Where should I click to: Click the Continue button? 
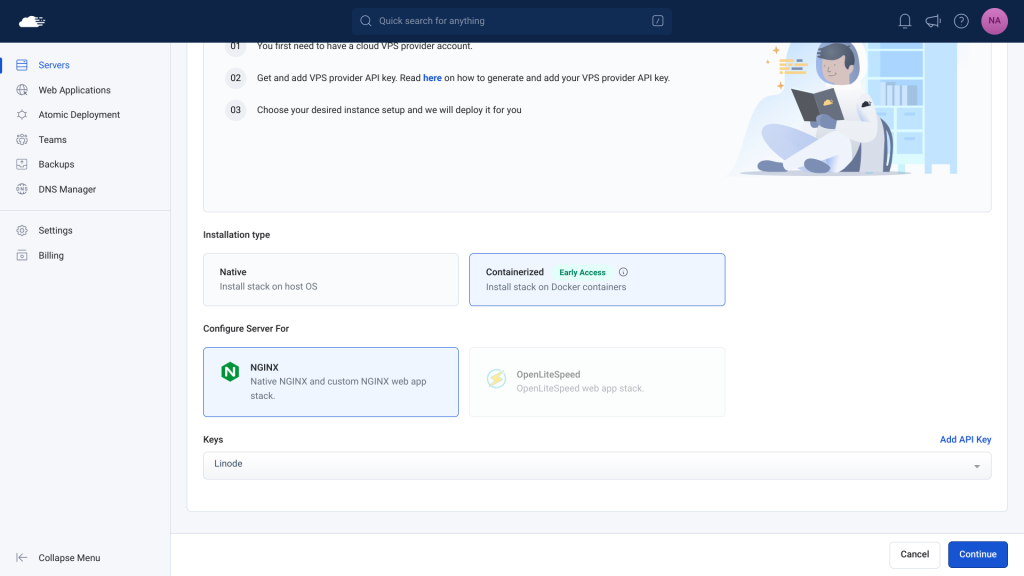pos(978,554)
